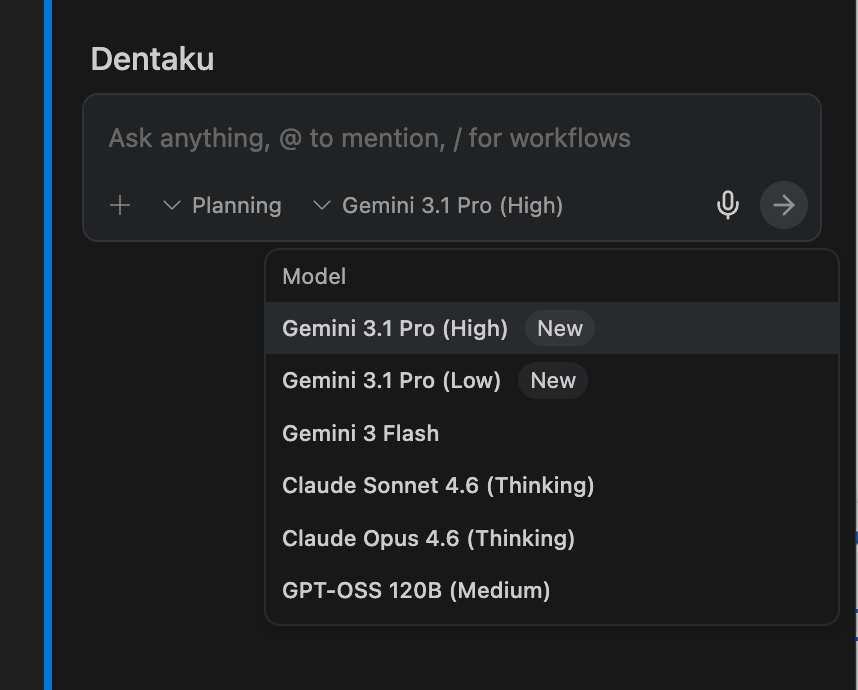Select Gemini 3.1 Pro (High) from the model list
This screenshot has width=858, height=690.
click(x=395, y=329)
